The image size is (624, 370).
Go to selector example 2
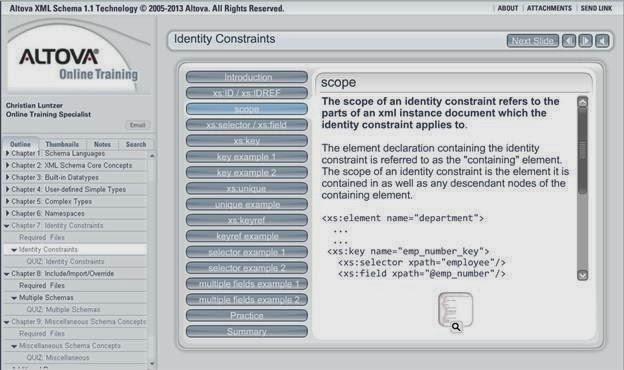[247, 268]
